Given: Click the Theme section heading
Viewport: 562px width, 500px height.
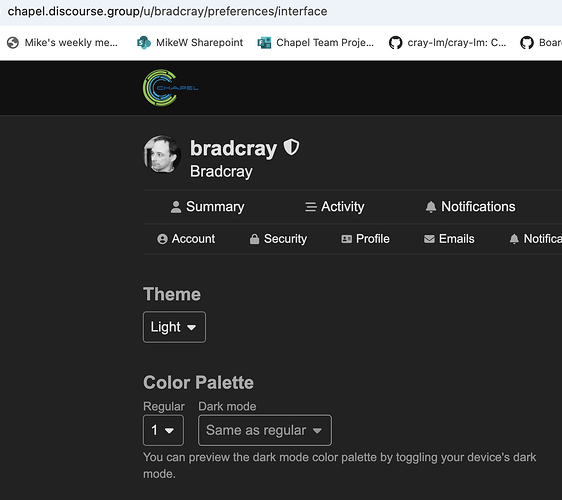Looking at the screenshot, I should 172,294.
